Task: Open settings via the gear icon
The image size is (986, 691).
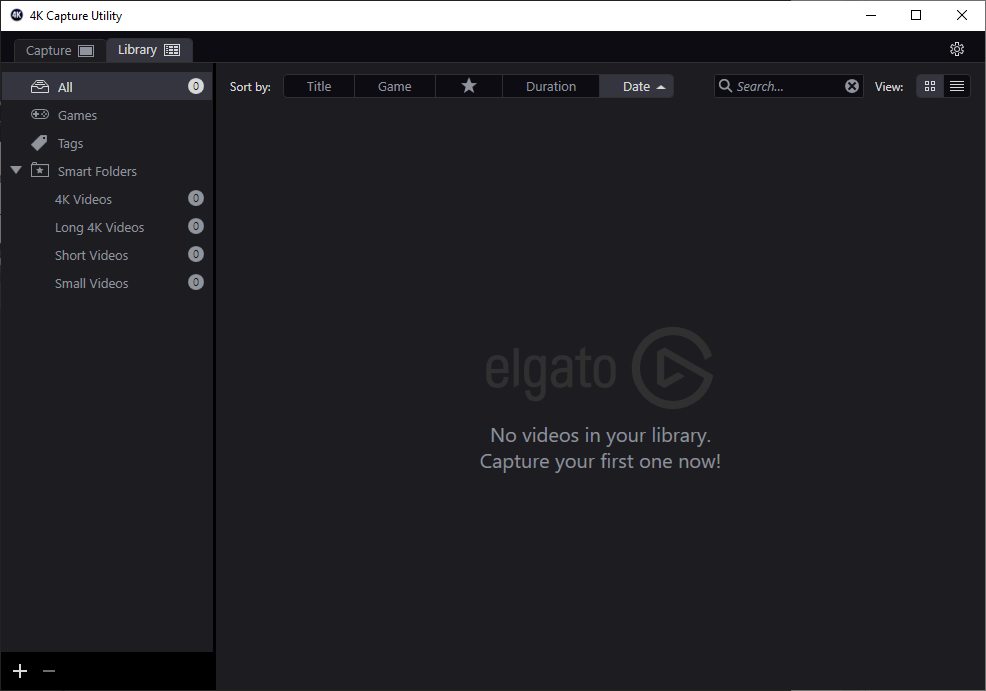Action: pyautogui.click(x=956, y=49)
